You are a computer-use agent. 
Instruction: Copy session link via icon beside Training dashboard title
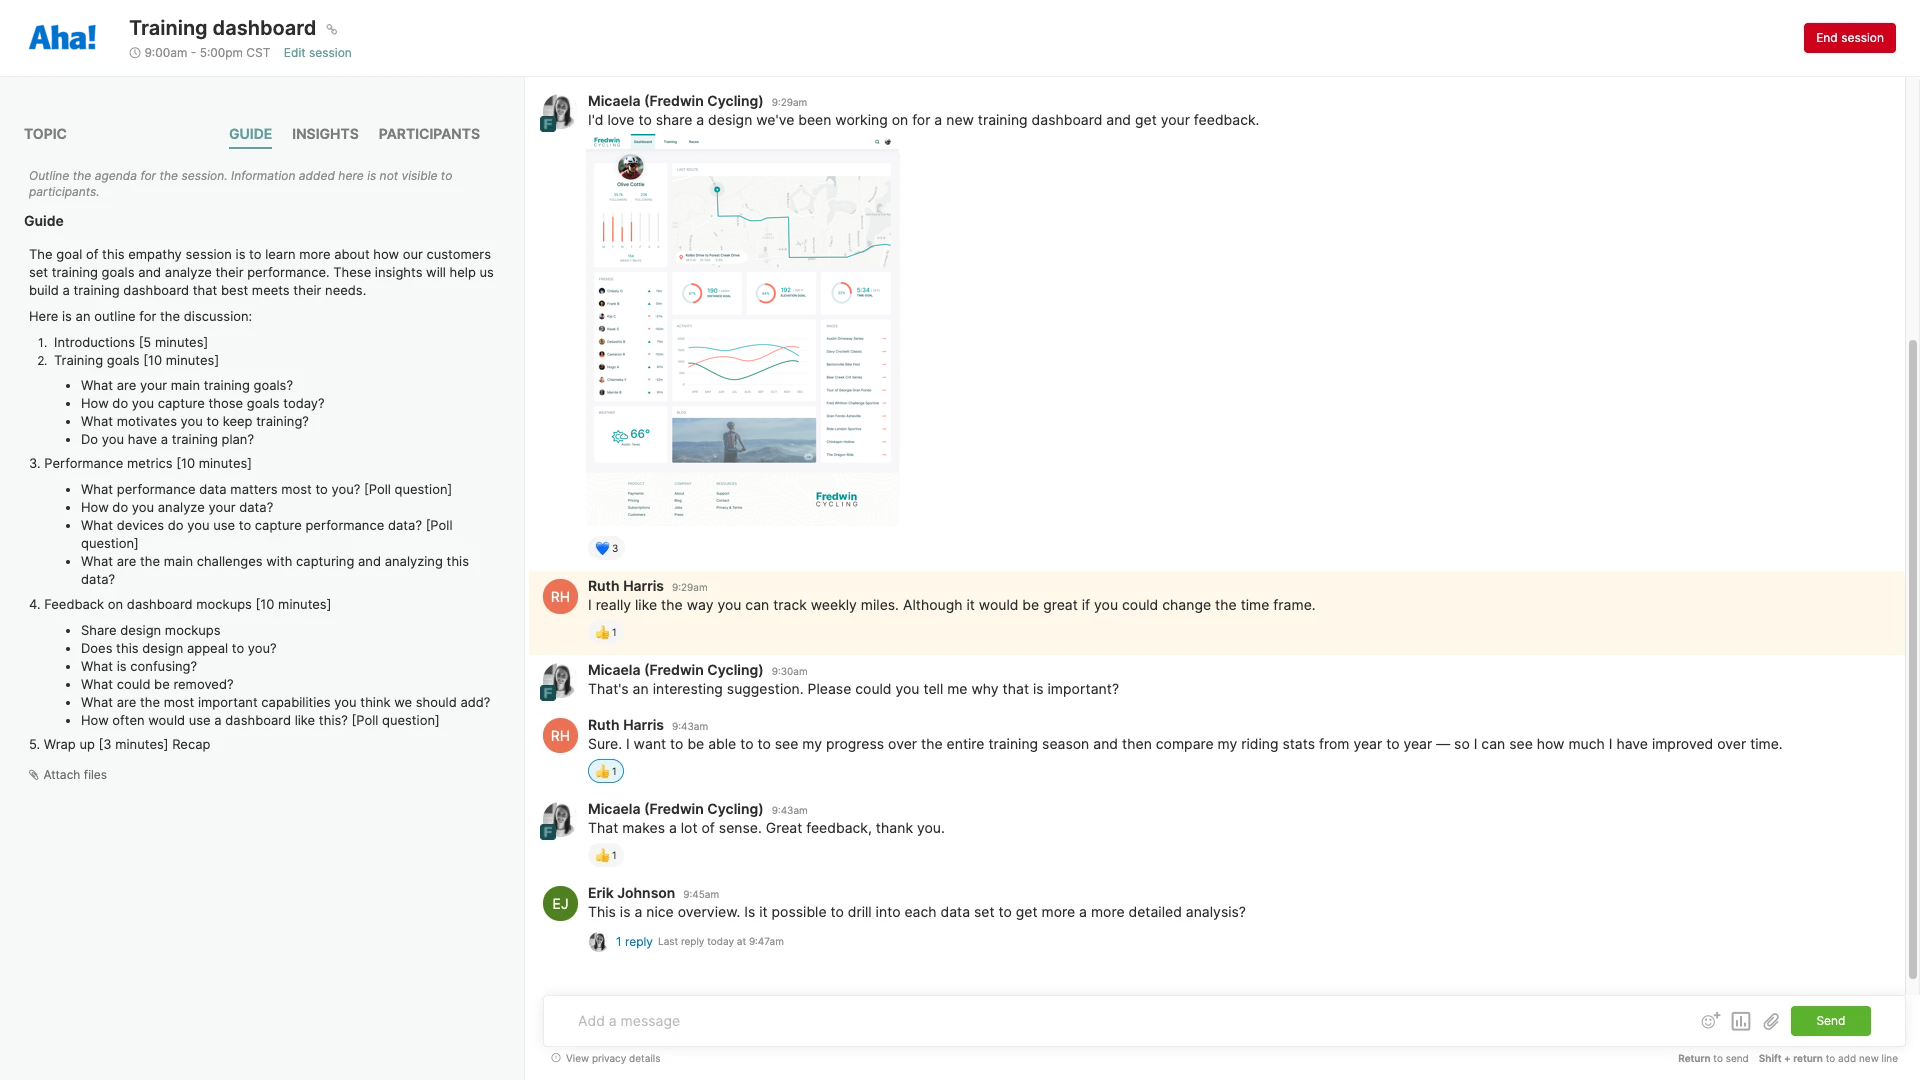[331, 29]
